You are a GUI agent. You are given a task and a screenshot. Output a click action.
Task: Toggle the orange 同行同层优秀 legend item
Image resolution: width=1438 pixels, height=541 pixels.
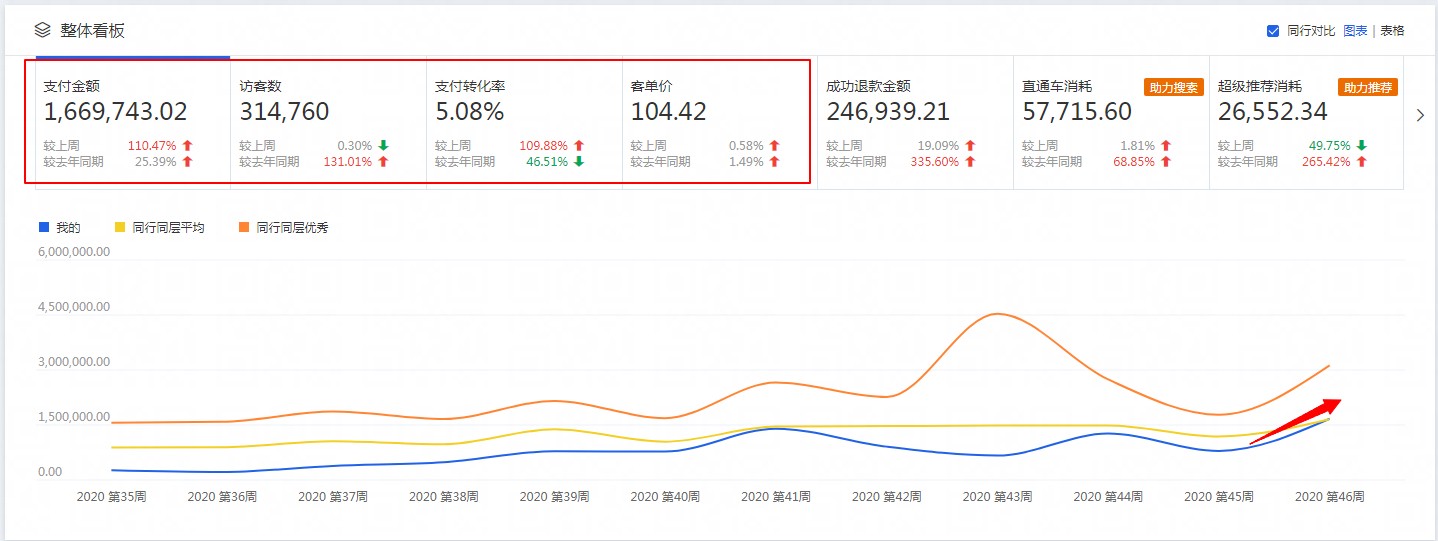click(x=285, y=228)
